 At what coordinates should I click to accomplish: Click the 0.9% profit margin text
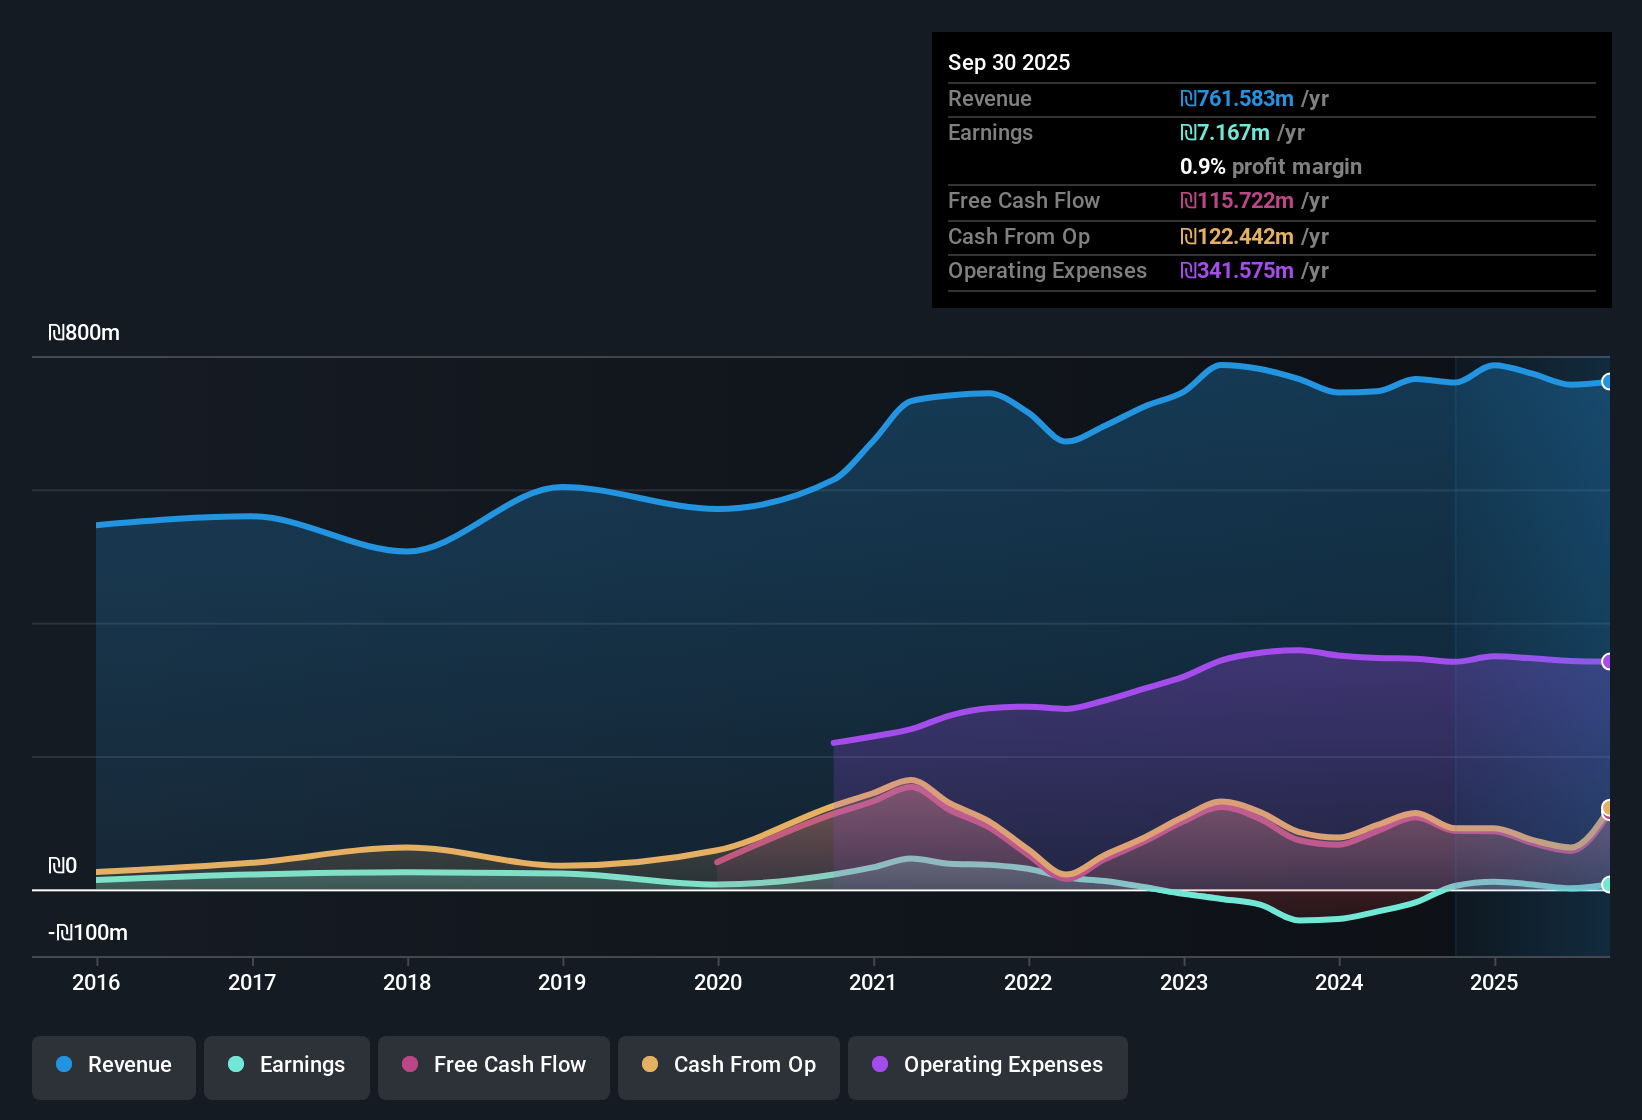pyautogui.click(x=1270, y=167)
